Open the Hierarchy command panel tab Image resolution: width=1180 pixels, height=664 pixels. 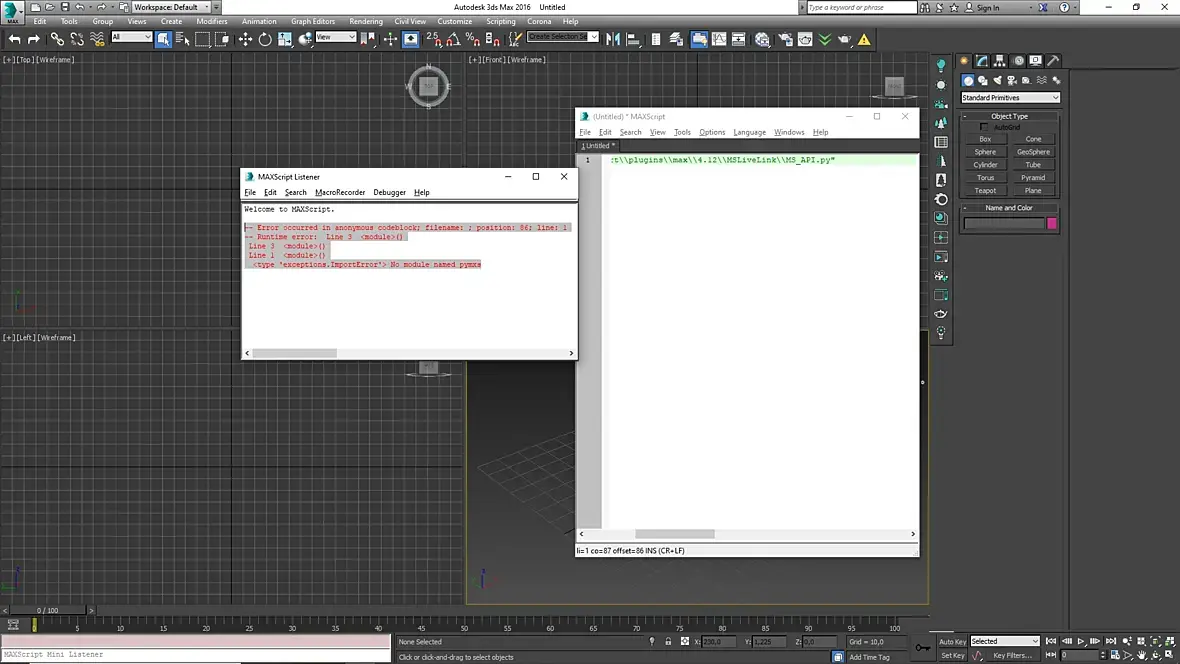click(x=1000, y=61)
